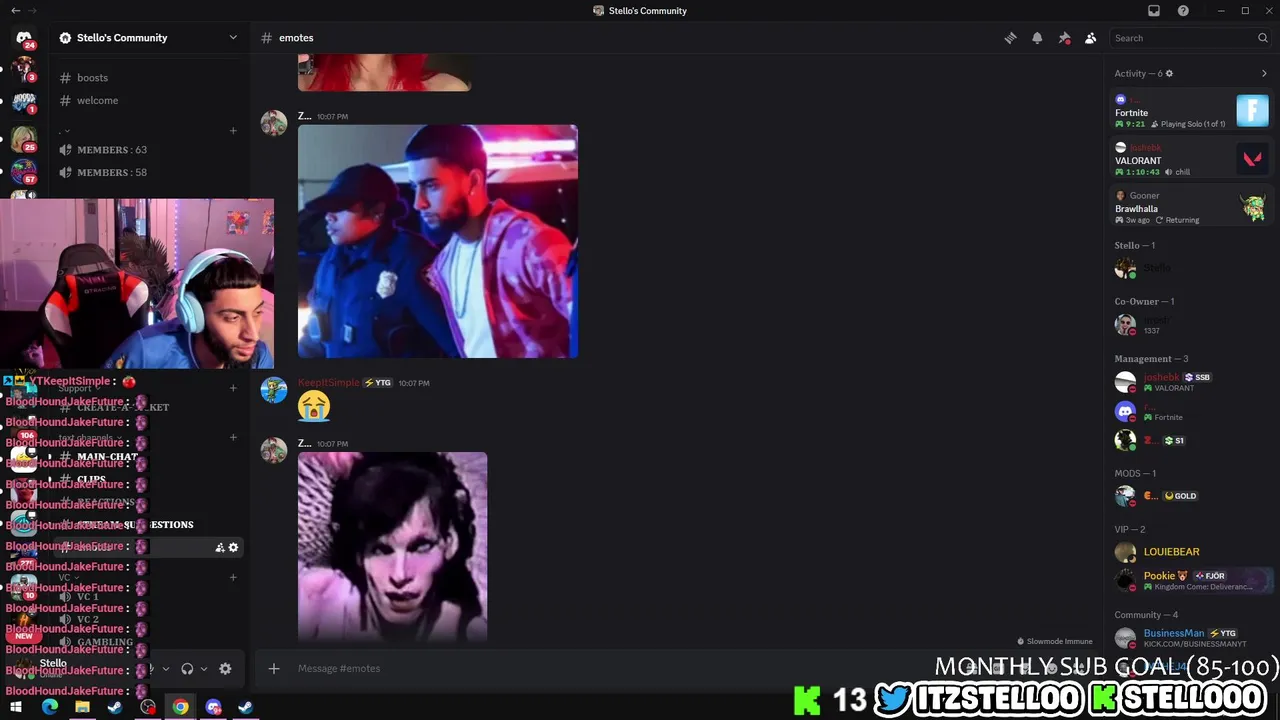The width and height of the screenshot is (1280, 720).
Task: Join the MEMBERS : 63 voice channel
Action: [x=148, y=150]
